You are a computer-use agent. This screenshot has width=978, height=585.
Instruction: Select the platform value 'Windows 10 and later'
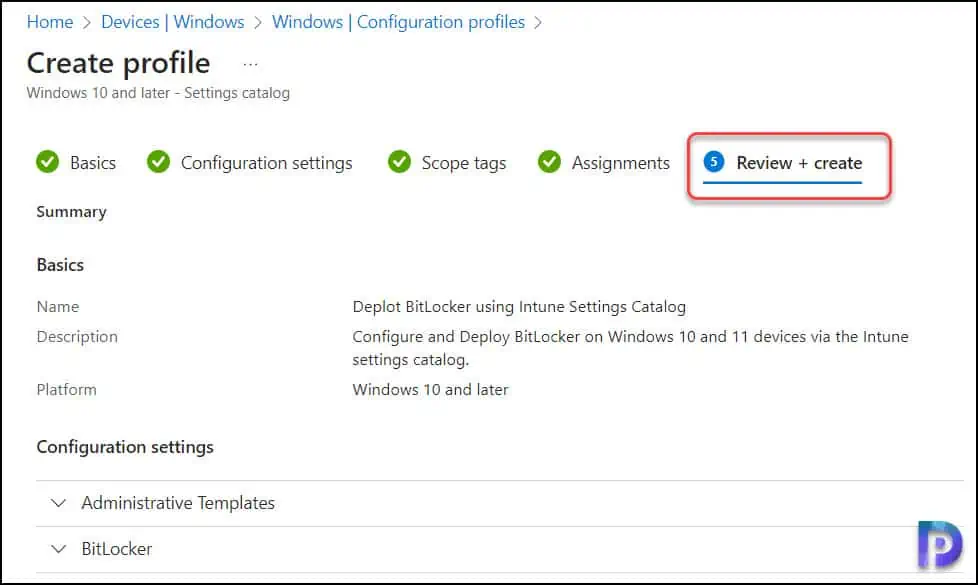[x=430, y=390]
